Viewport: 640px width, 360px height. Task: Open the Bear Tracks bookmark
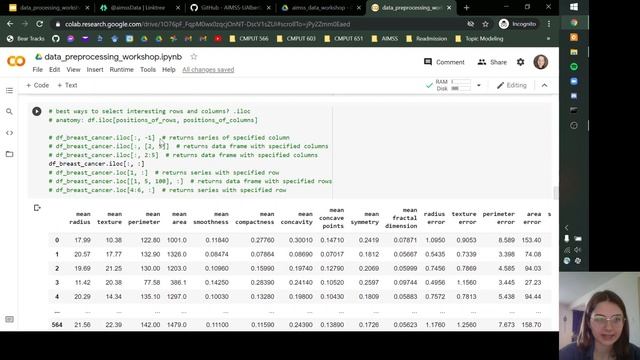click(26, 39)
